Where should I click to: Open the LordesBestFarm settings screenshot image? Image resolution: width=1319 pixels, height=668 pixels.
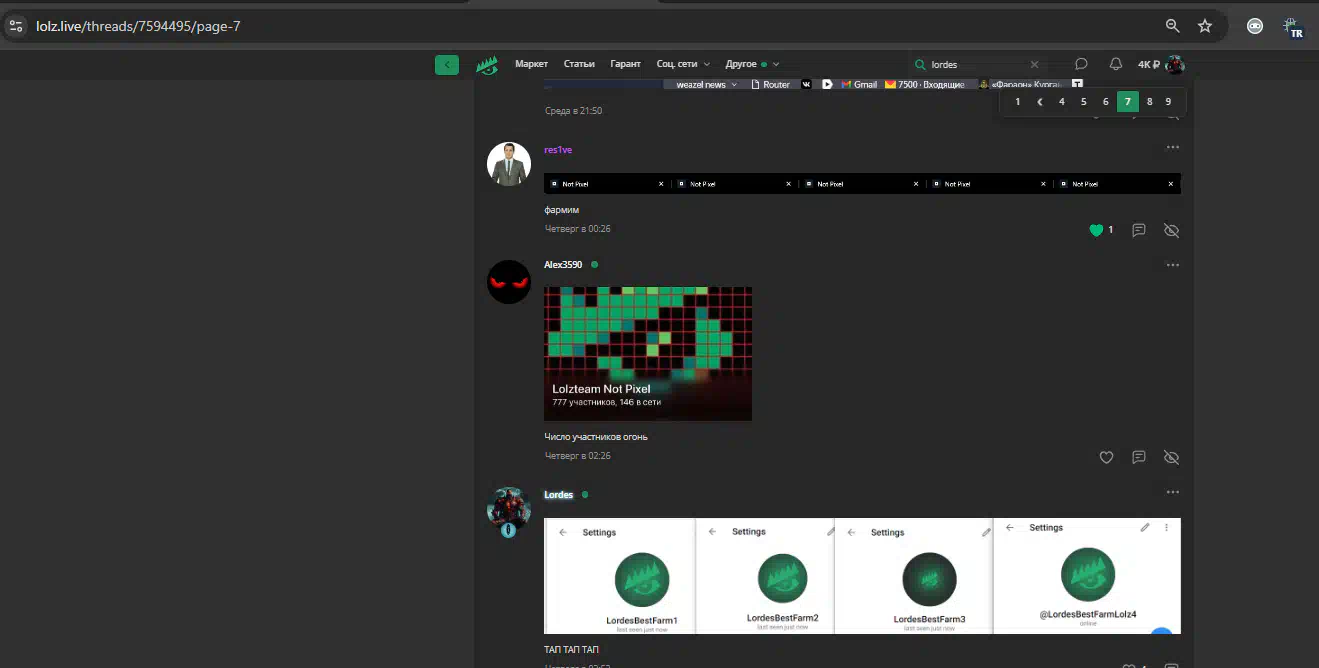(x=862, y=575)
